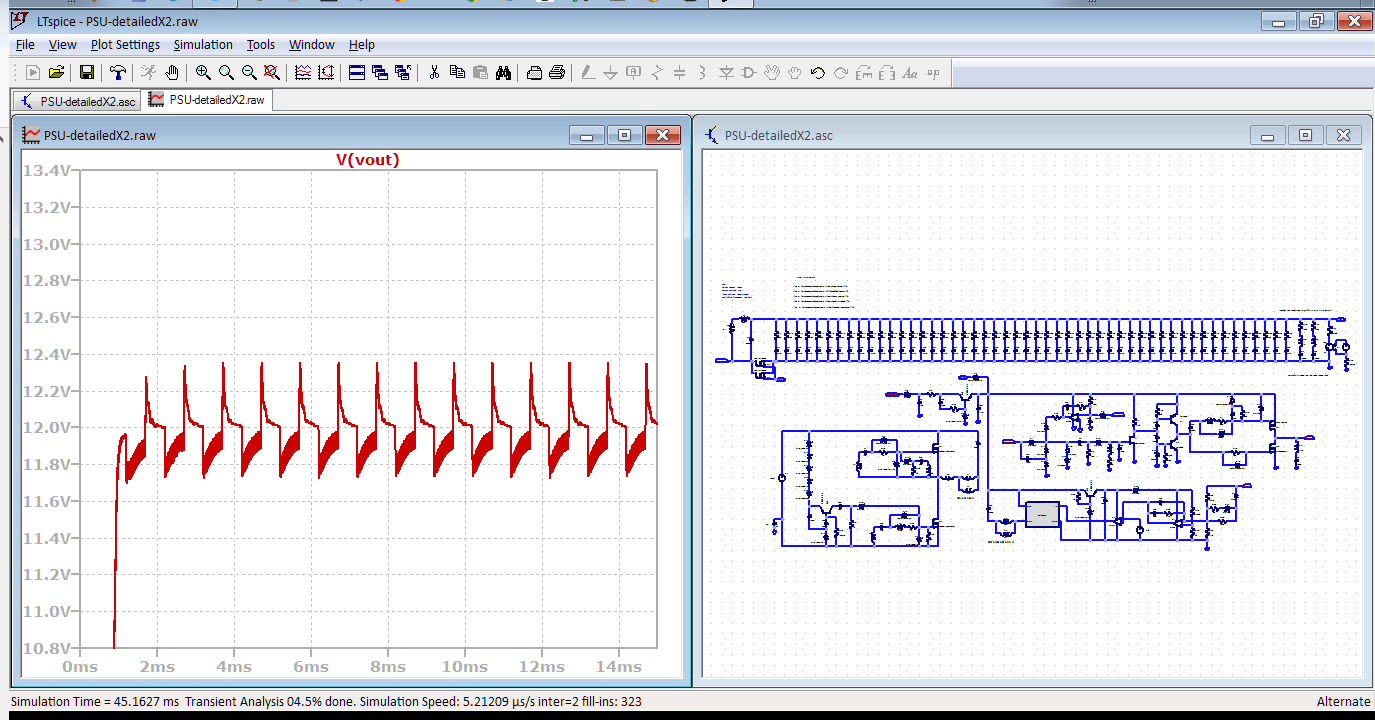Close the PSU-detailedX2.raw plot window
The image size is (1375, 720).
point(663,135)
